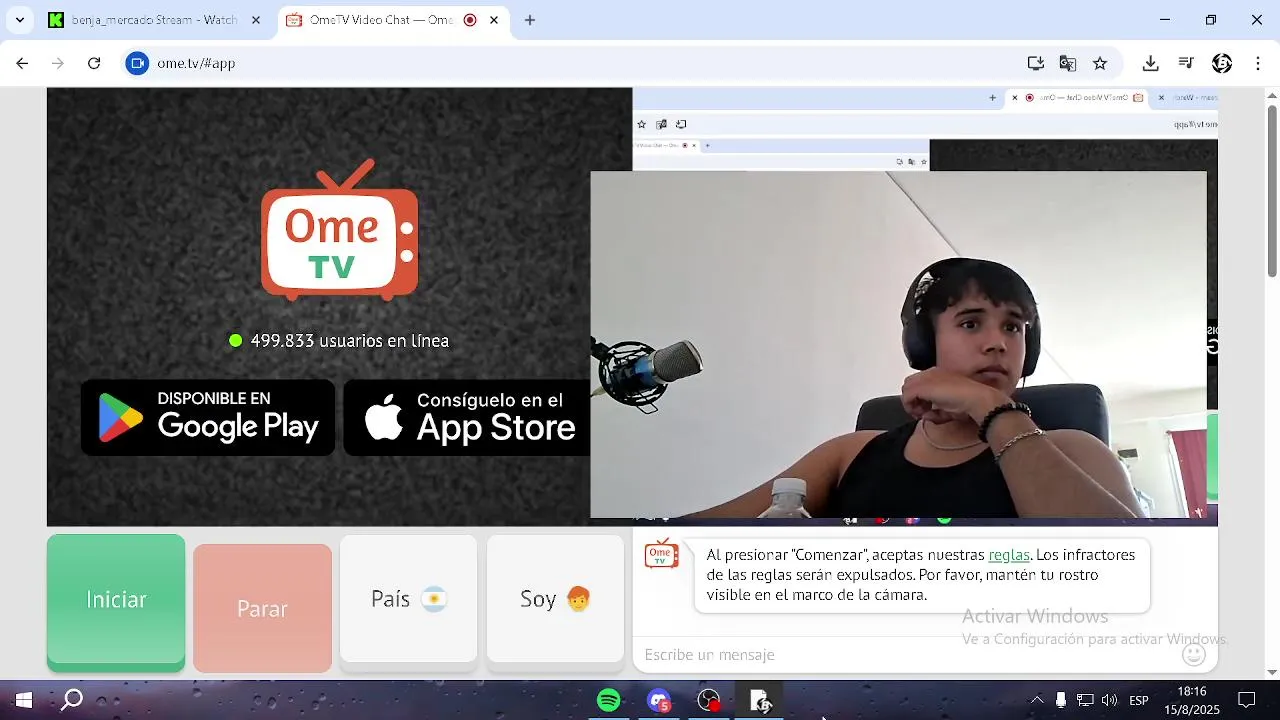Open the Google Play download badge
Image resolution: width=1280 pixels, height=720 pixels.
point(208,418)
